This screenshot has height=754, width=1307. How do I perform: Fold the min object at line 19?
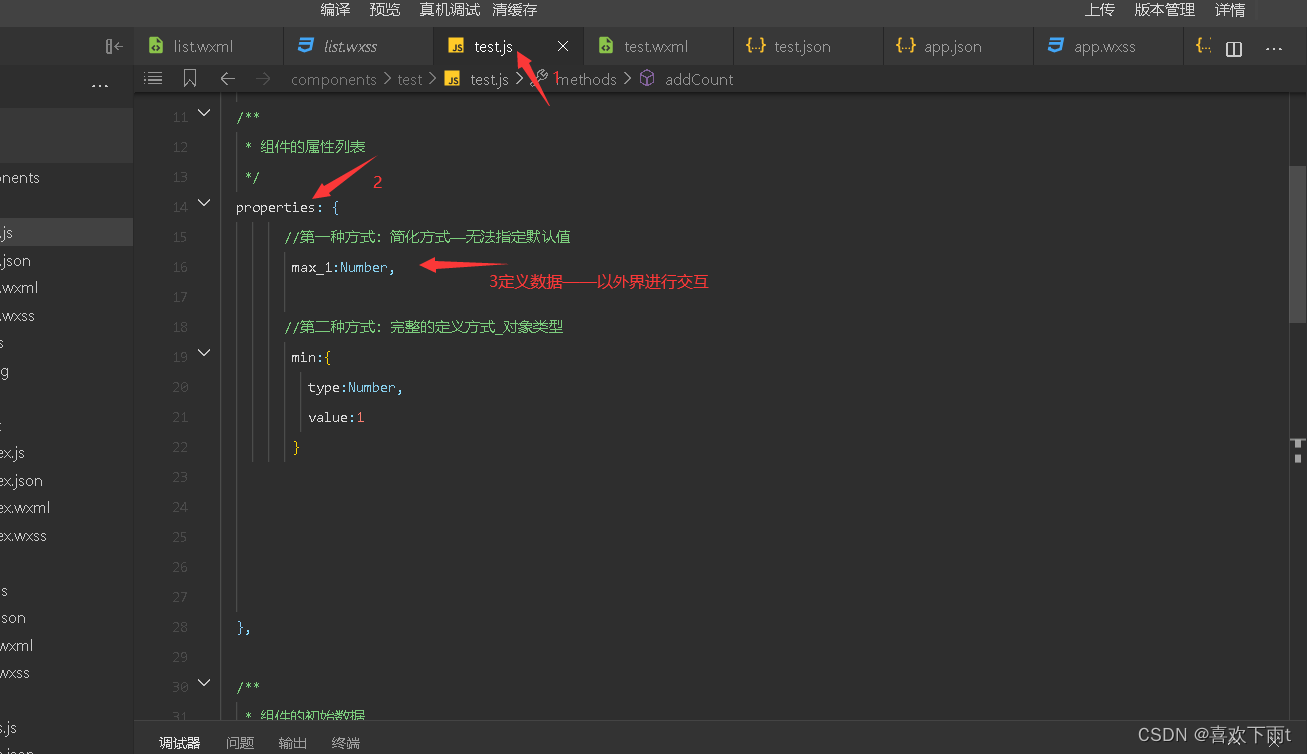(204, 353)
